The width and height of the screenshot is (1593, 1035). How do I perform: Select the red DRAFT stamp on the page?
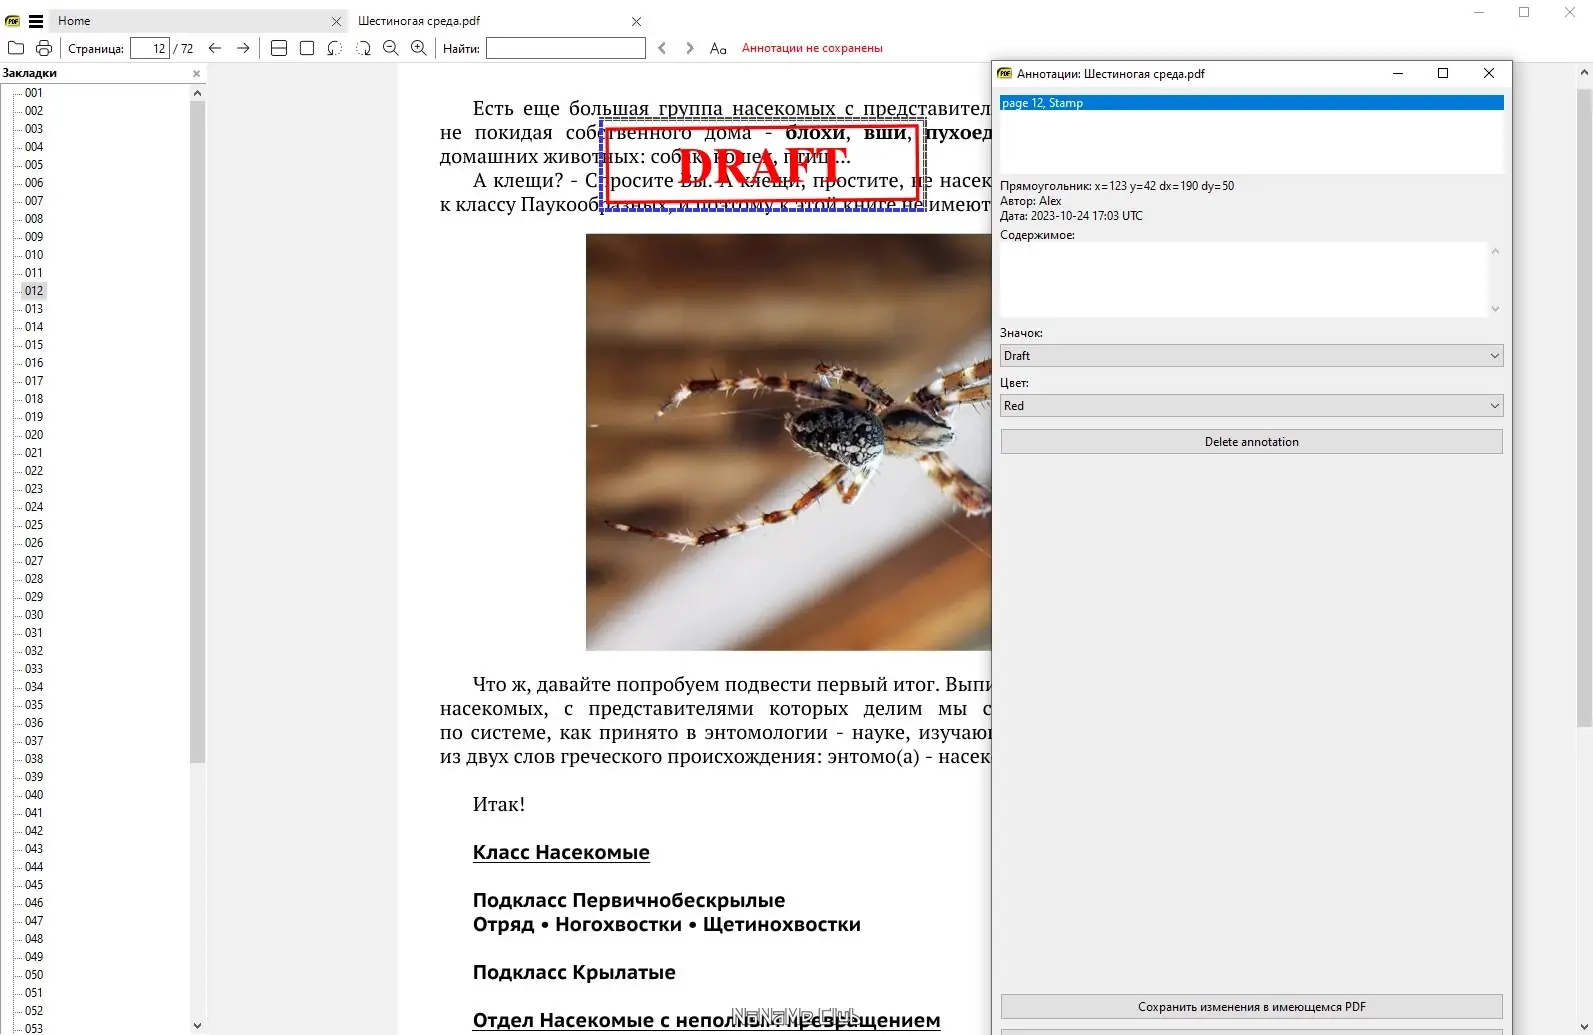[x=762, y=166]
